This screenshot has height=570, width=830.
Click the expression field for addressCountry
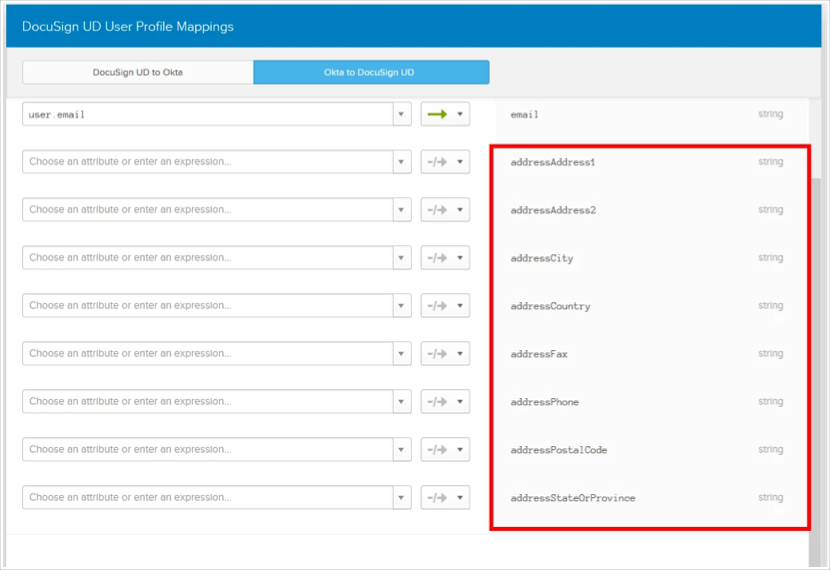click(207, 306)
